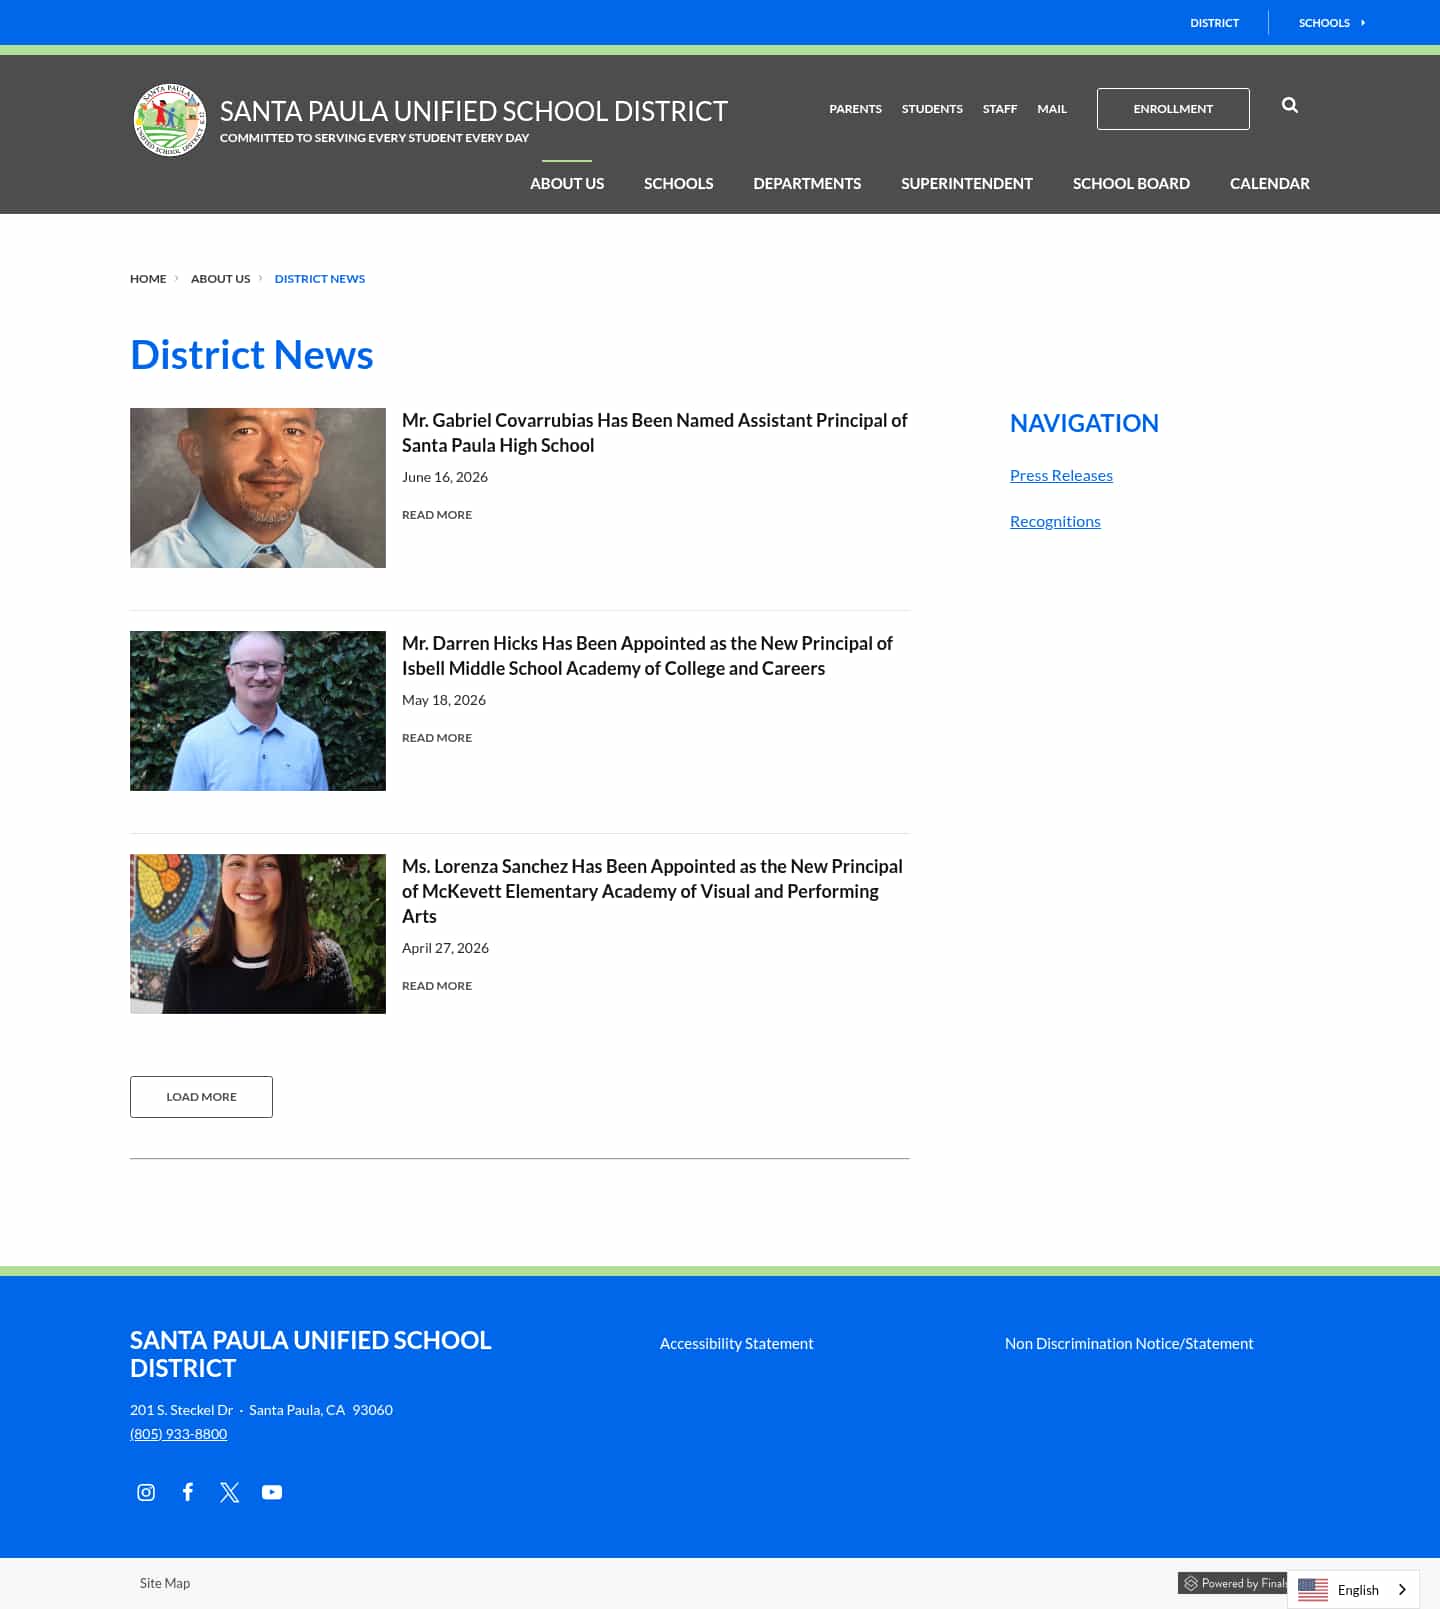Viewport: 1440px width, 1609px height.
Task: Expand the English language selector chevron
Action: 1402,1589
